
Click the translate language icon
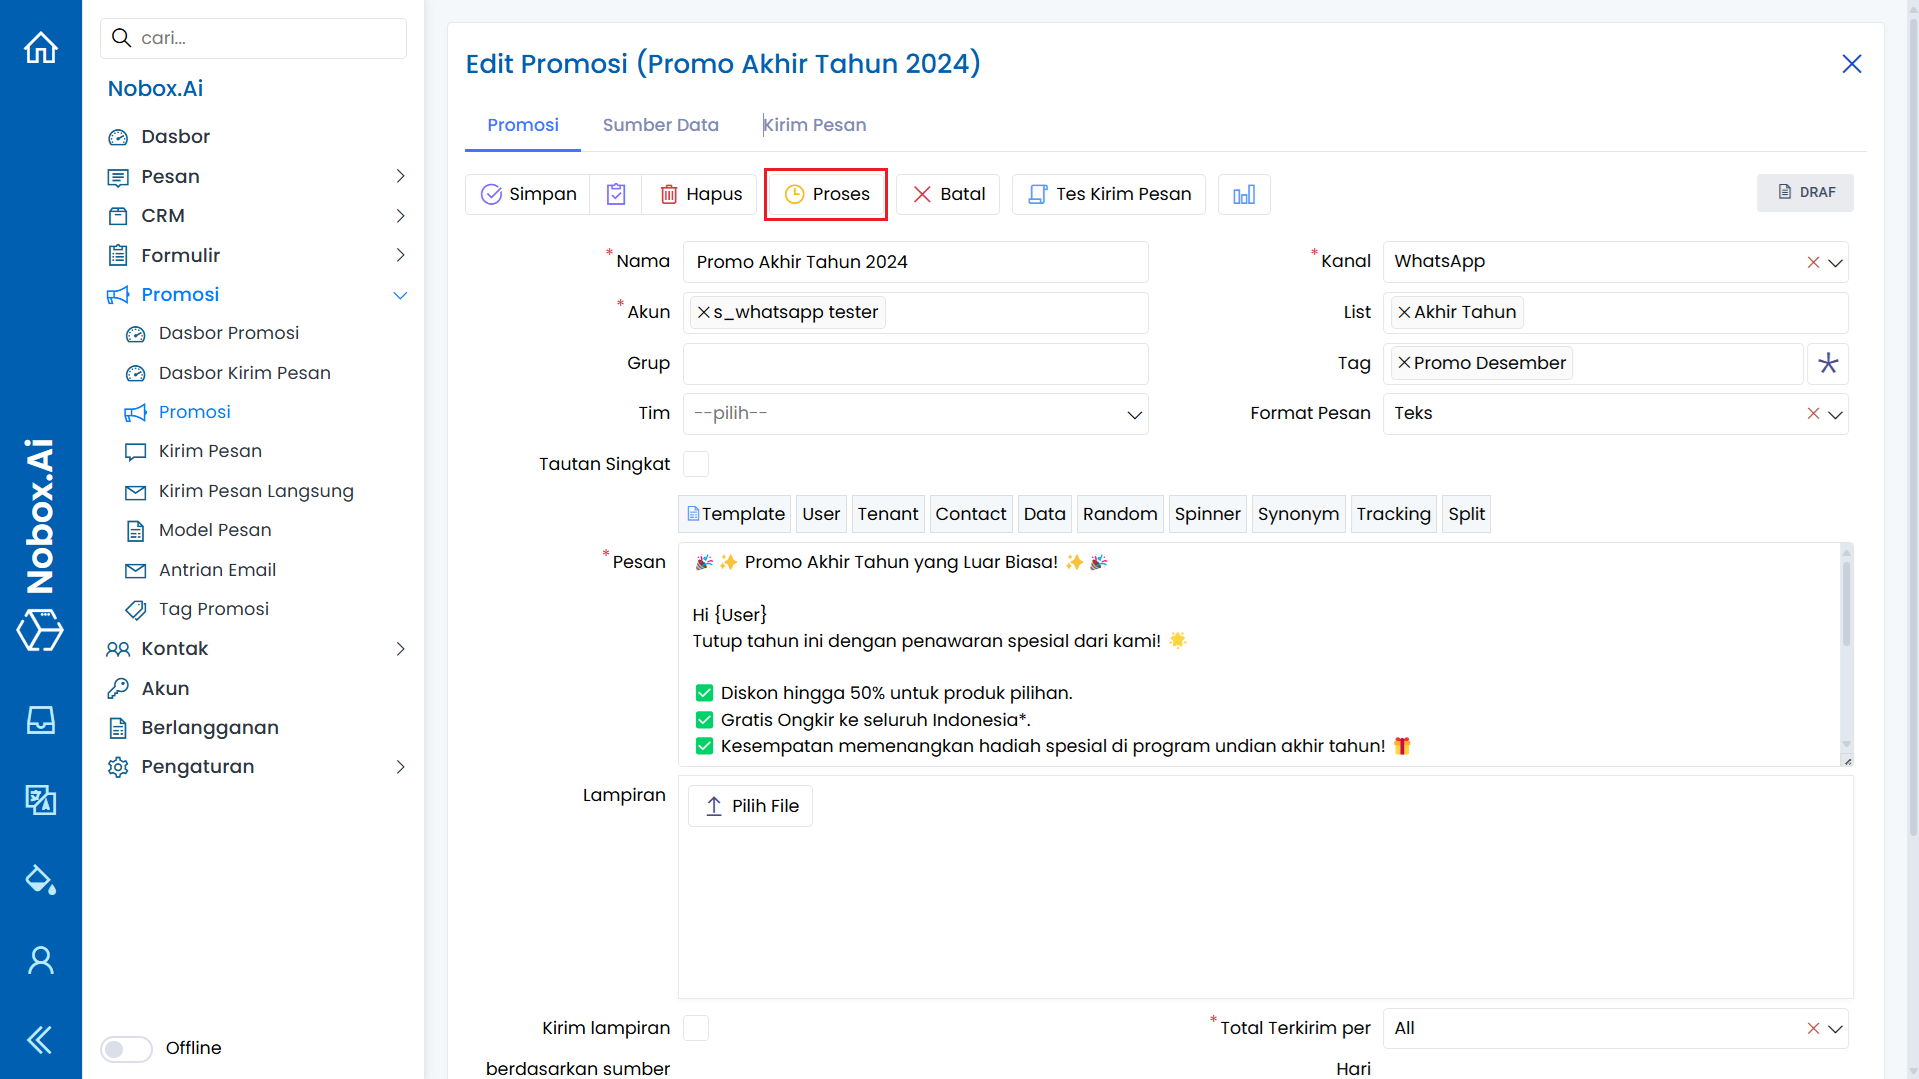41,800
